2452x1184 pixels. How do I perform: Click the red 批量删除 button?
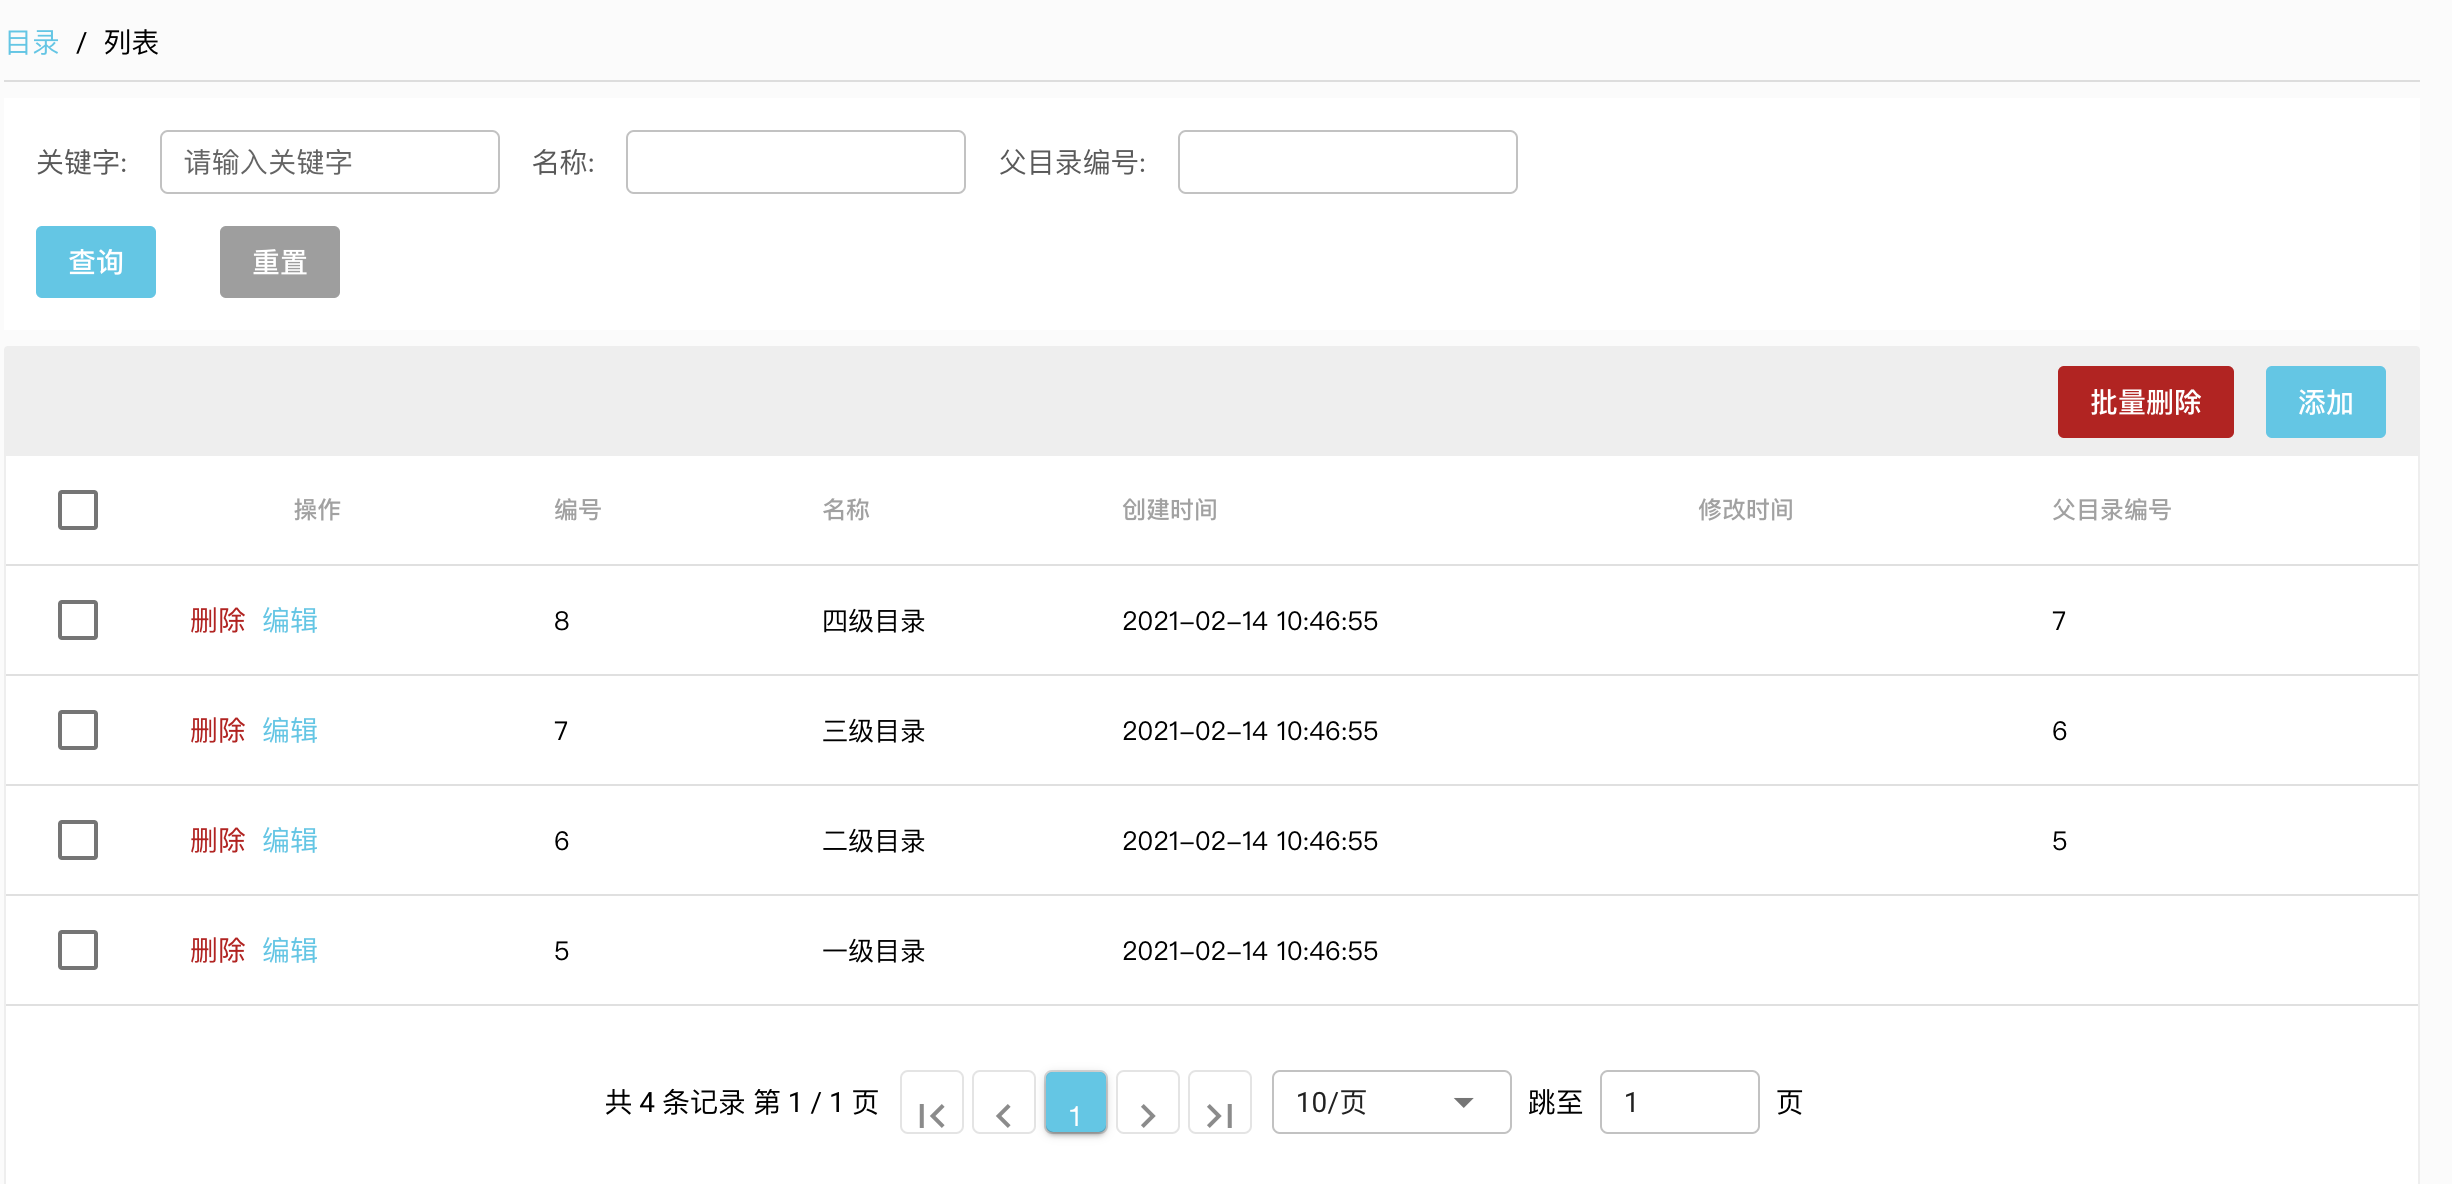[x=2145, y=402]
